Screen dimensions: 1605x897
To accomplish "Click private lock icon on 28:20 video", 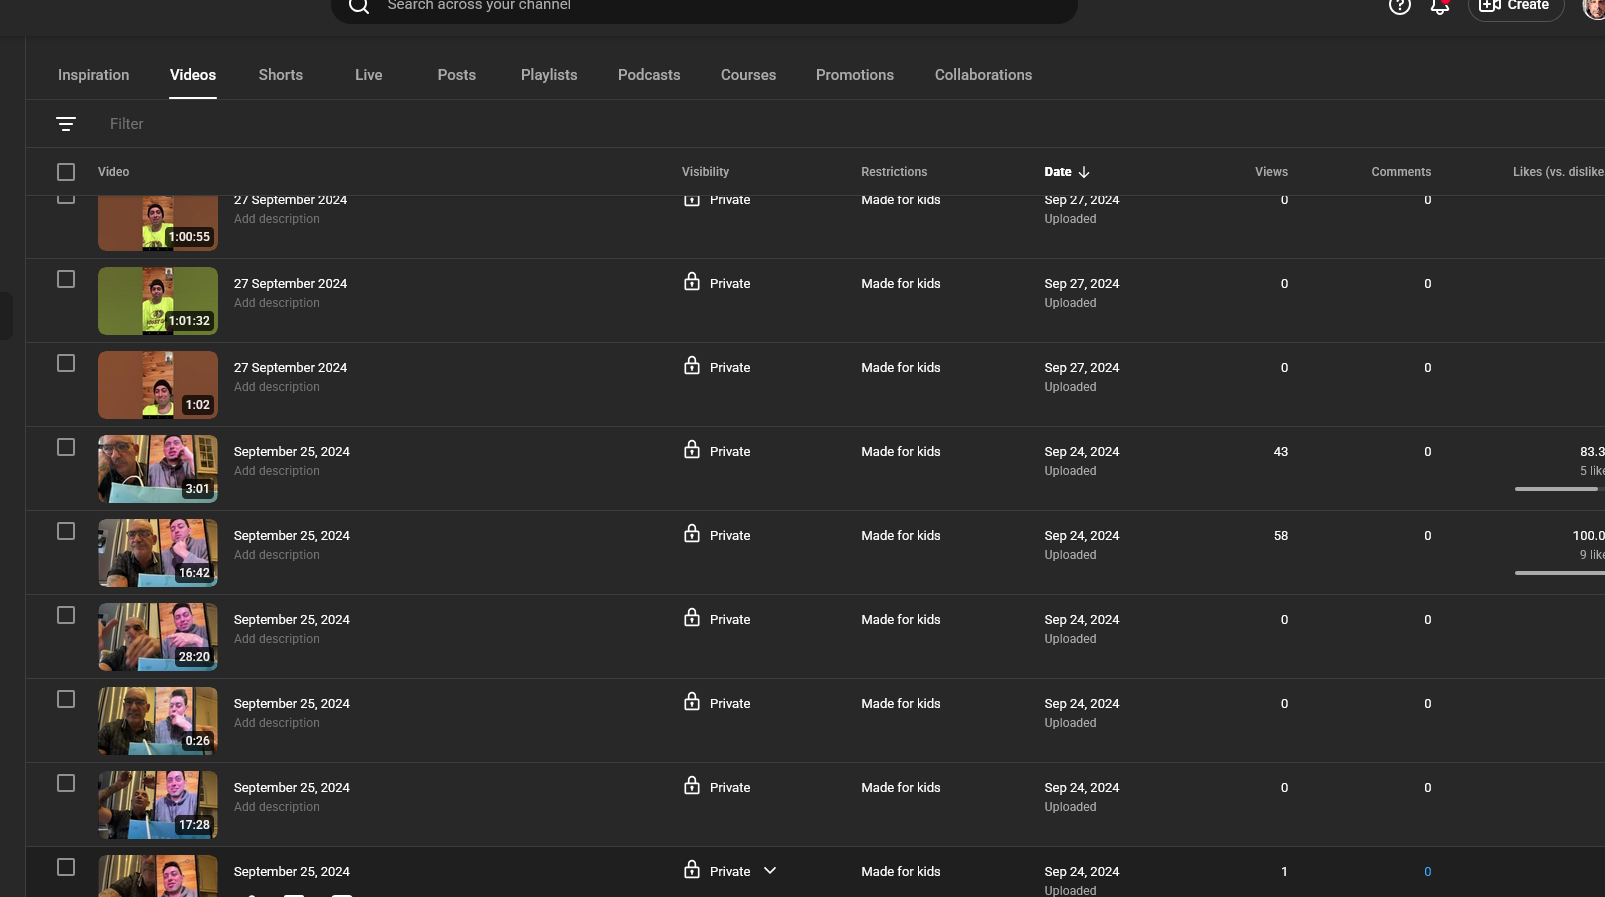I will point(692,619).
